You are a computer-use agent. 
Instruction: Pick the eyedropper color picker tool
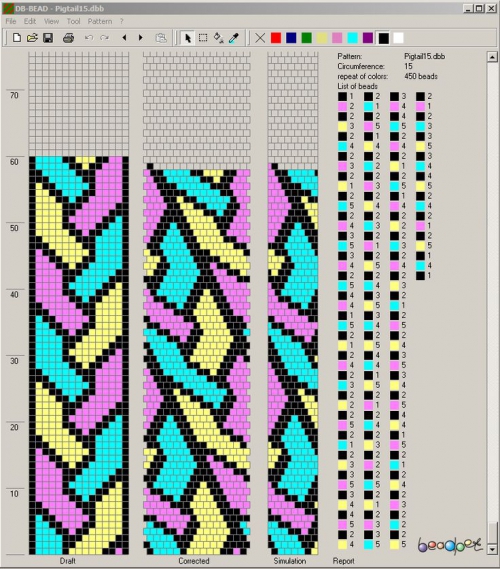point(234,38)
